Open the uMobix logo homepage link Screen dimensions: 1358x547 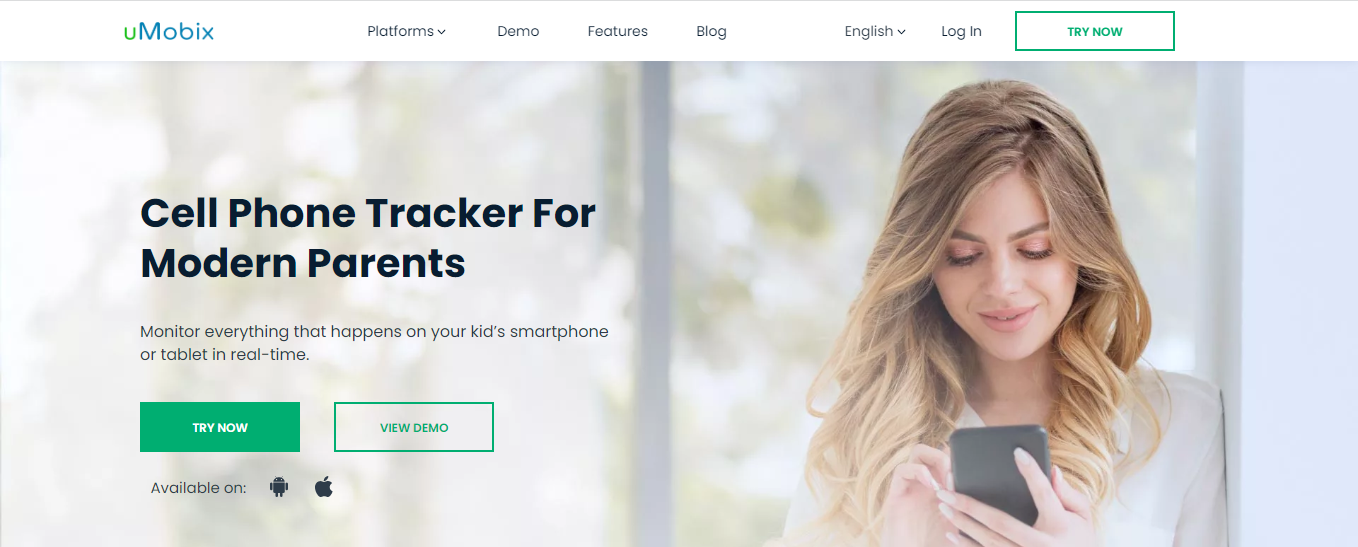pos(169,31)
